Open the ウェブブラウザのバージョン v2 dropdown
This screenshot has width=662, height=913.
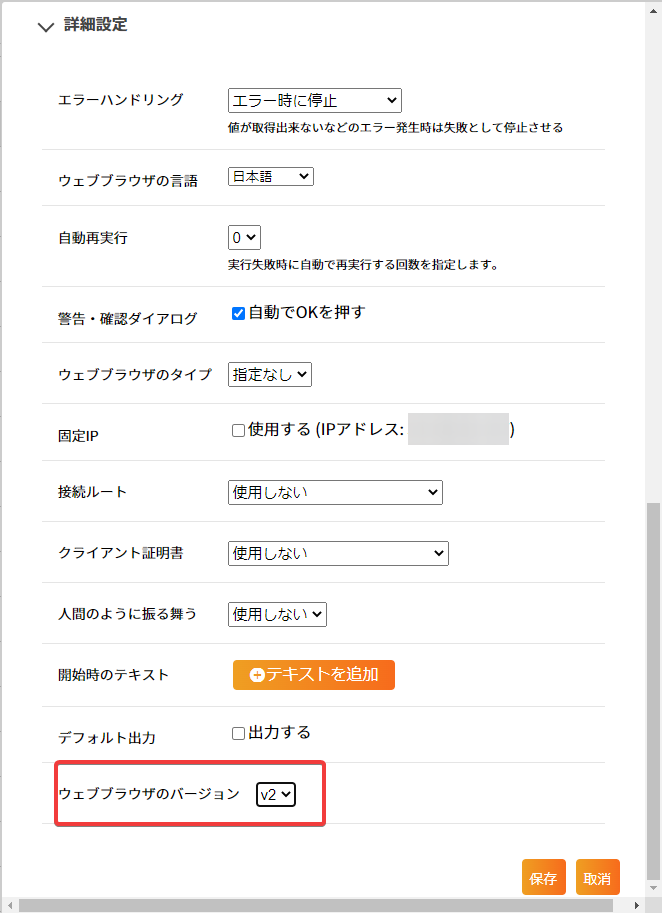click(276, 795)
